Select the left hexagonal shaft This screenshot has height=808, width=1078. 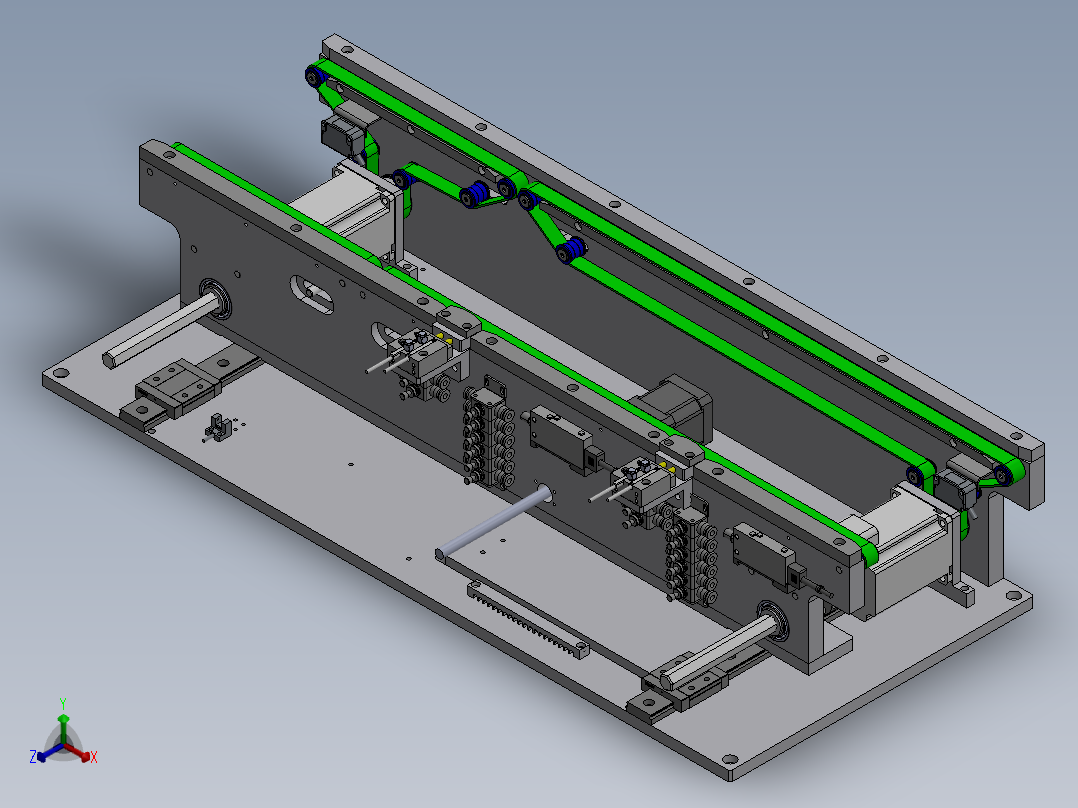(x=162, y=329)
